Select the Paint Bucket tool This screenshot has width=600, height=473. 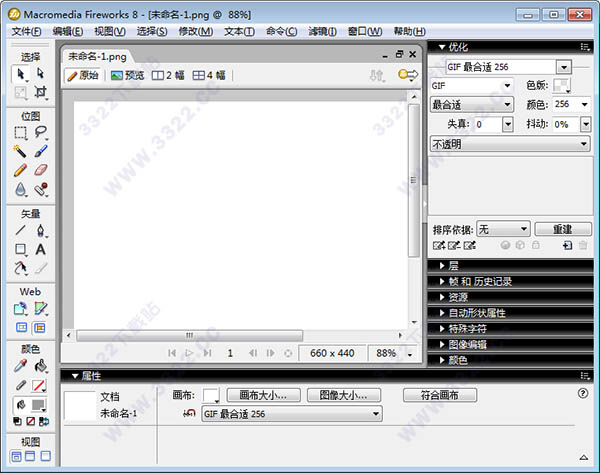pyautogui.click(x=40, y=366)
